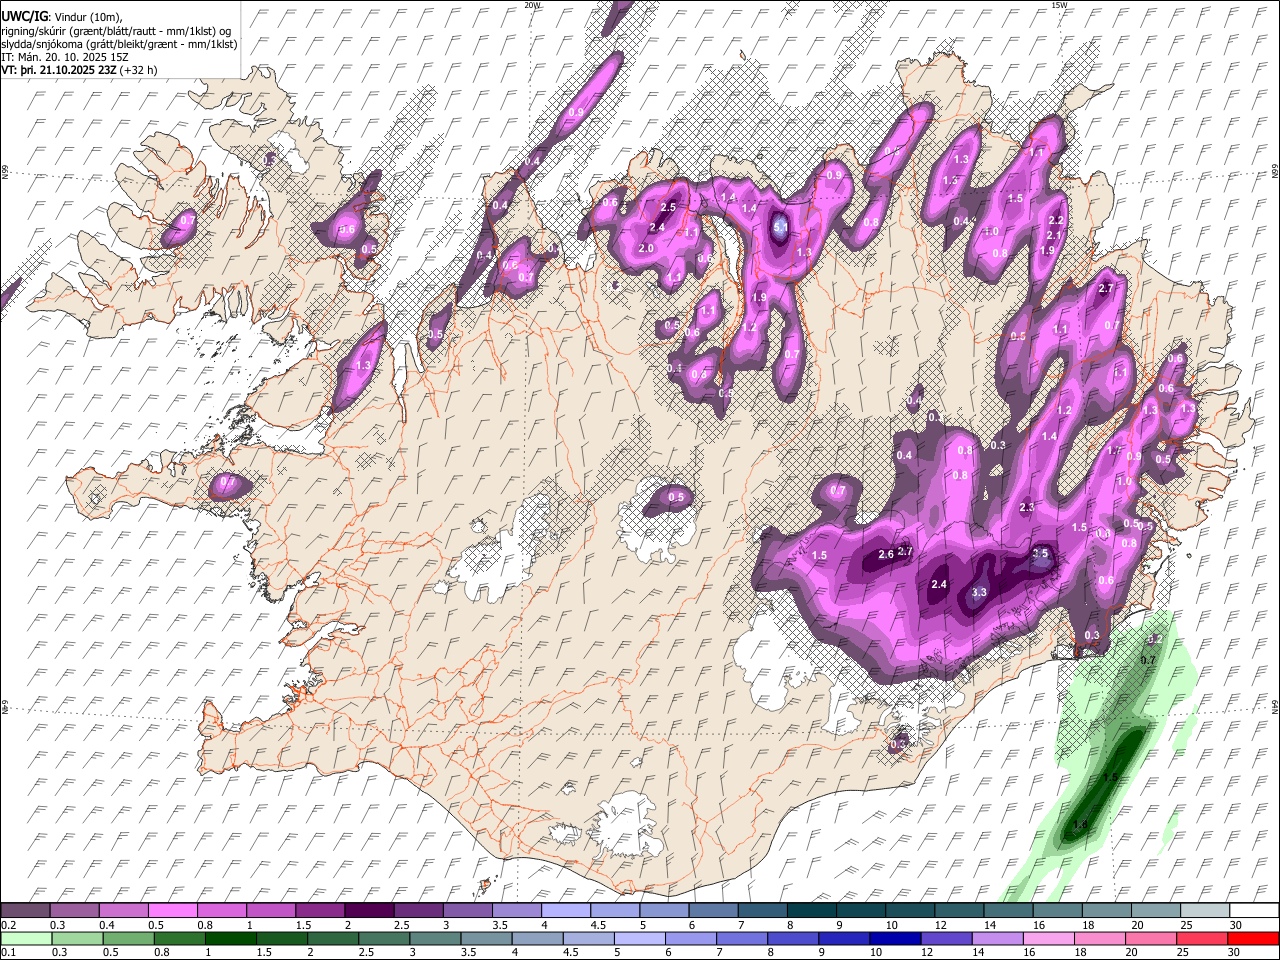Viewport: 1280px width, 960px height.
Task: Click the '20W' longitude label at top
Action: point(532,5)
